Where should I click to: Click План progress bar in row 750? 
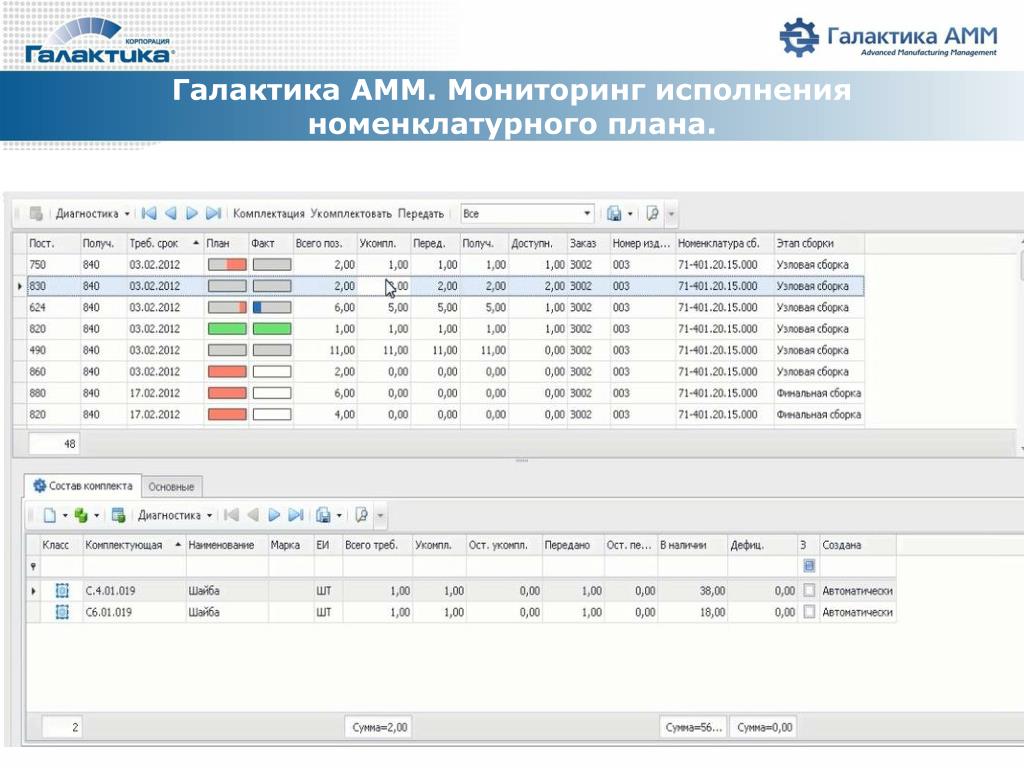(227, 264)
